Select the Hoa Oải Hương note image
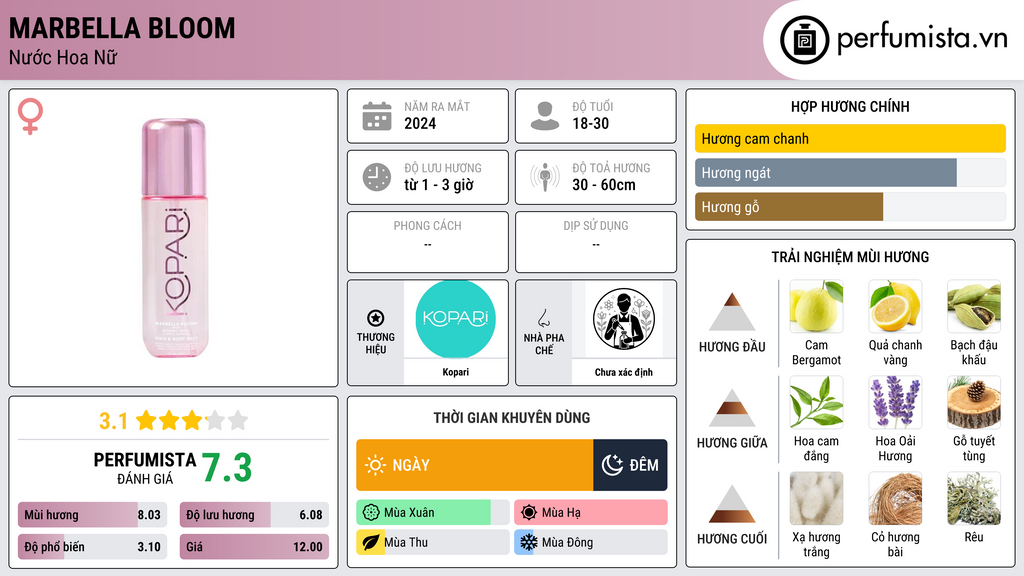This screenshot has height=576, width=1024. point(895,402)
